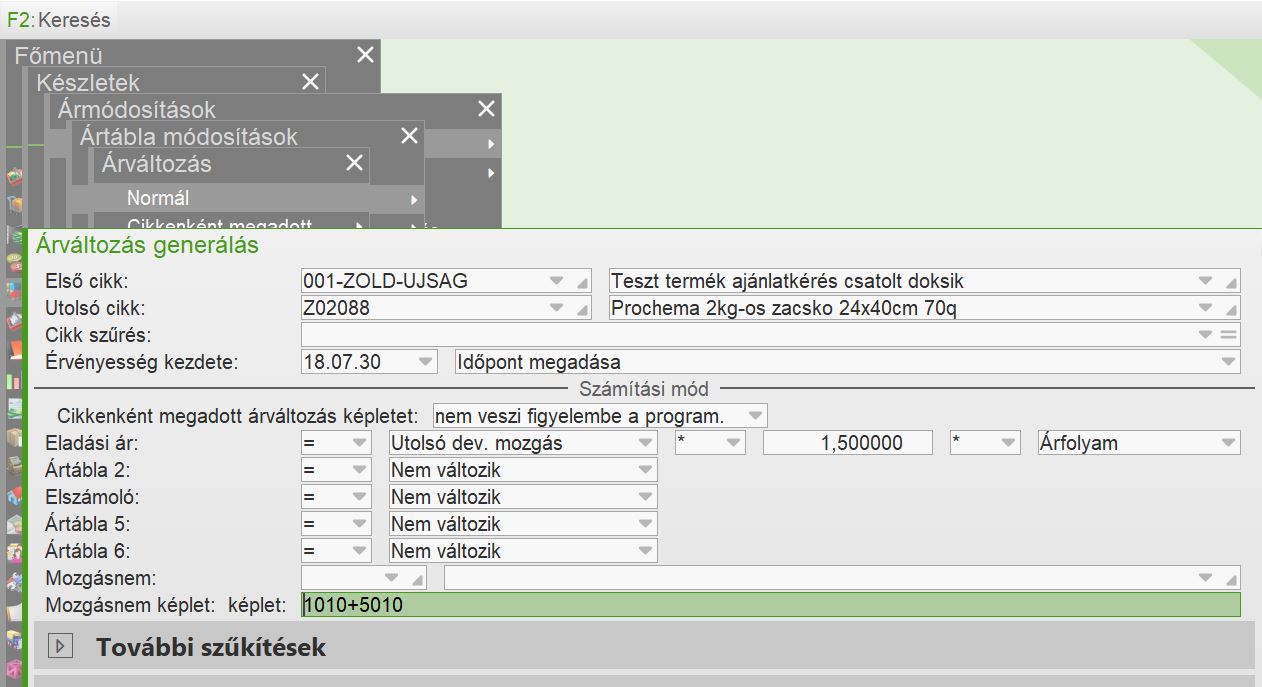Viewport: 1262px width, 687px height.
Task: Open the multiply operator dropdown before 1,500000
Action: [x=734, y=443]
